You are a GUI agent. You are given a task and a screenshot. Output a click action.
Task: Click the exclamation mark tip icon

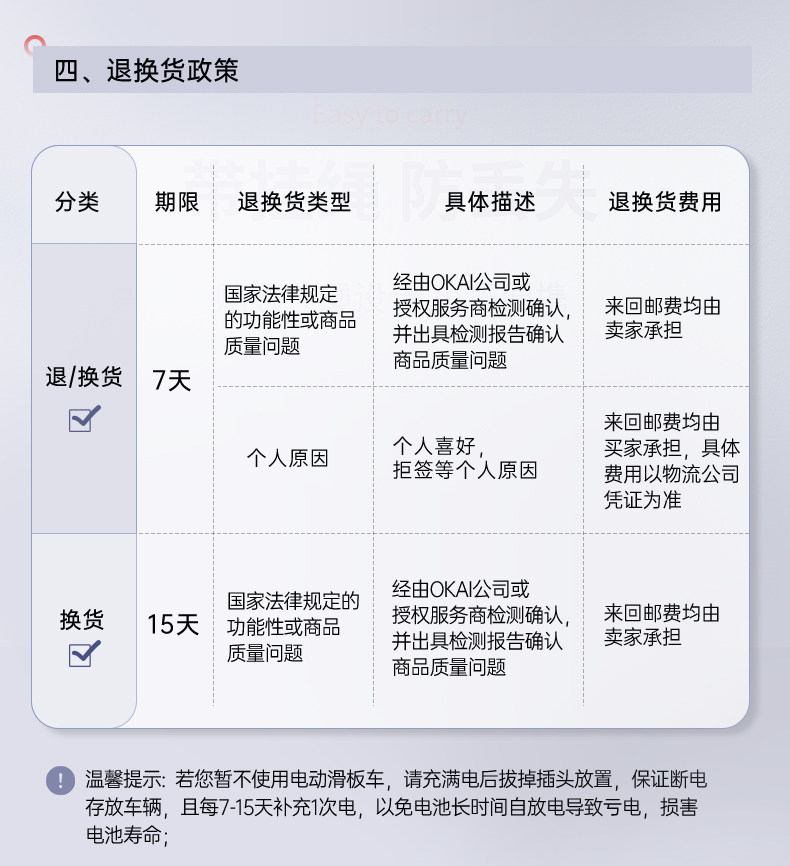pos(61,781)
